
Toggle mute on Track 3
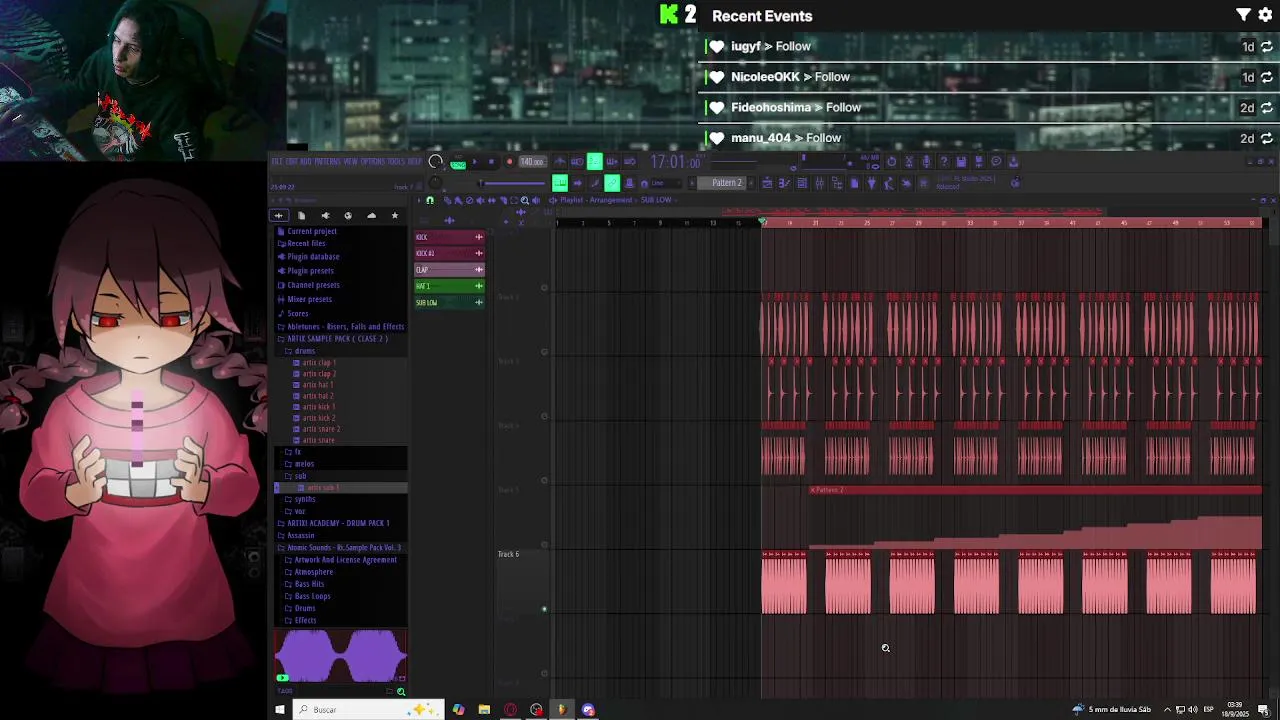[x=544, y=416]
